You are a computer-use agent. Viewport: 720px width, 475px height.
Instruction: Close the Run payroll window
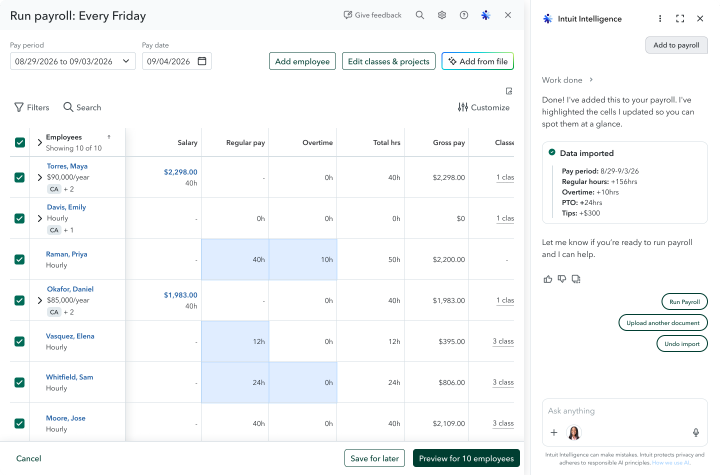(508, 15)
